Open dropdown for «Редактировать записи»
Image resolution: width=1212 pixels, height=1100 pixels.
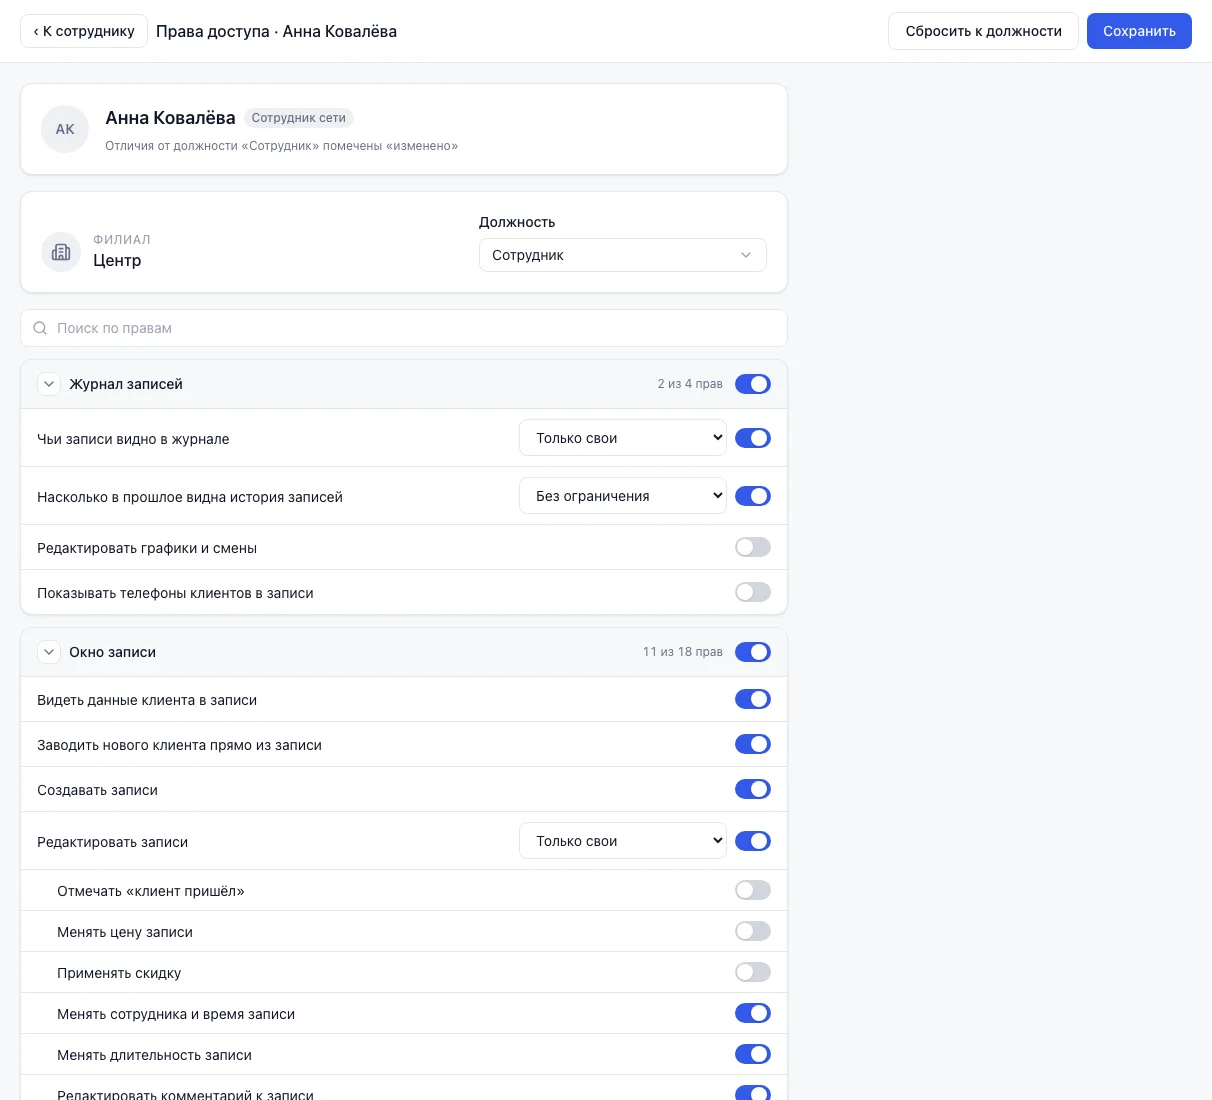[622, 841]
